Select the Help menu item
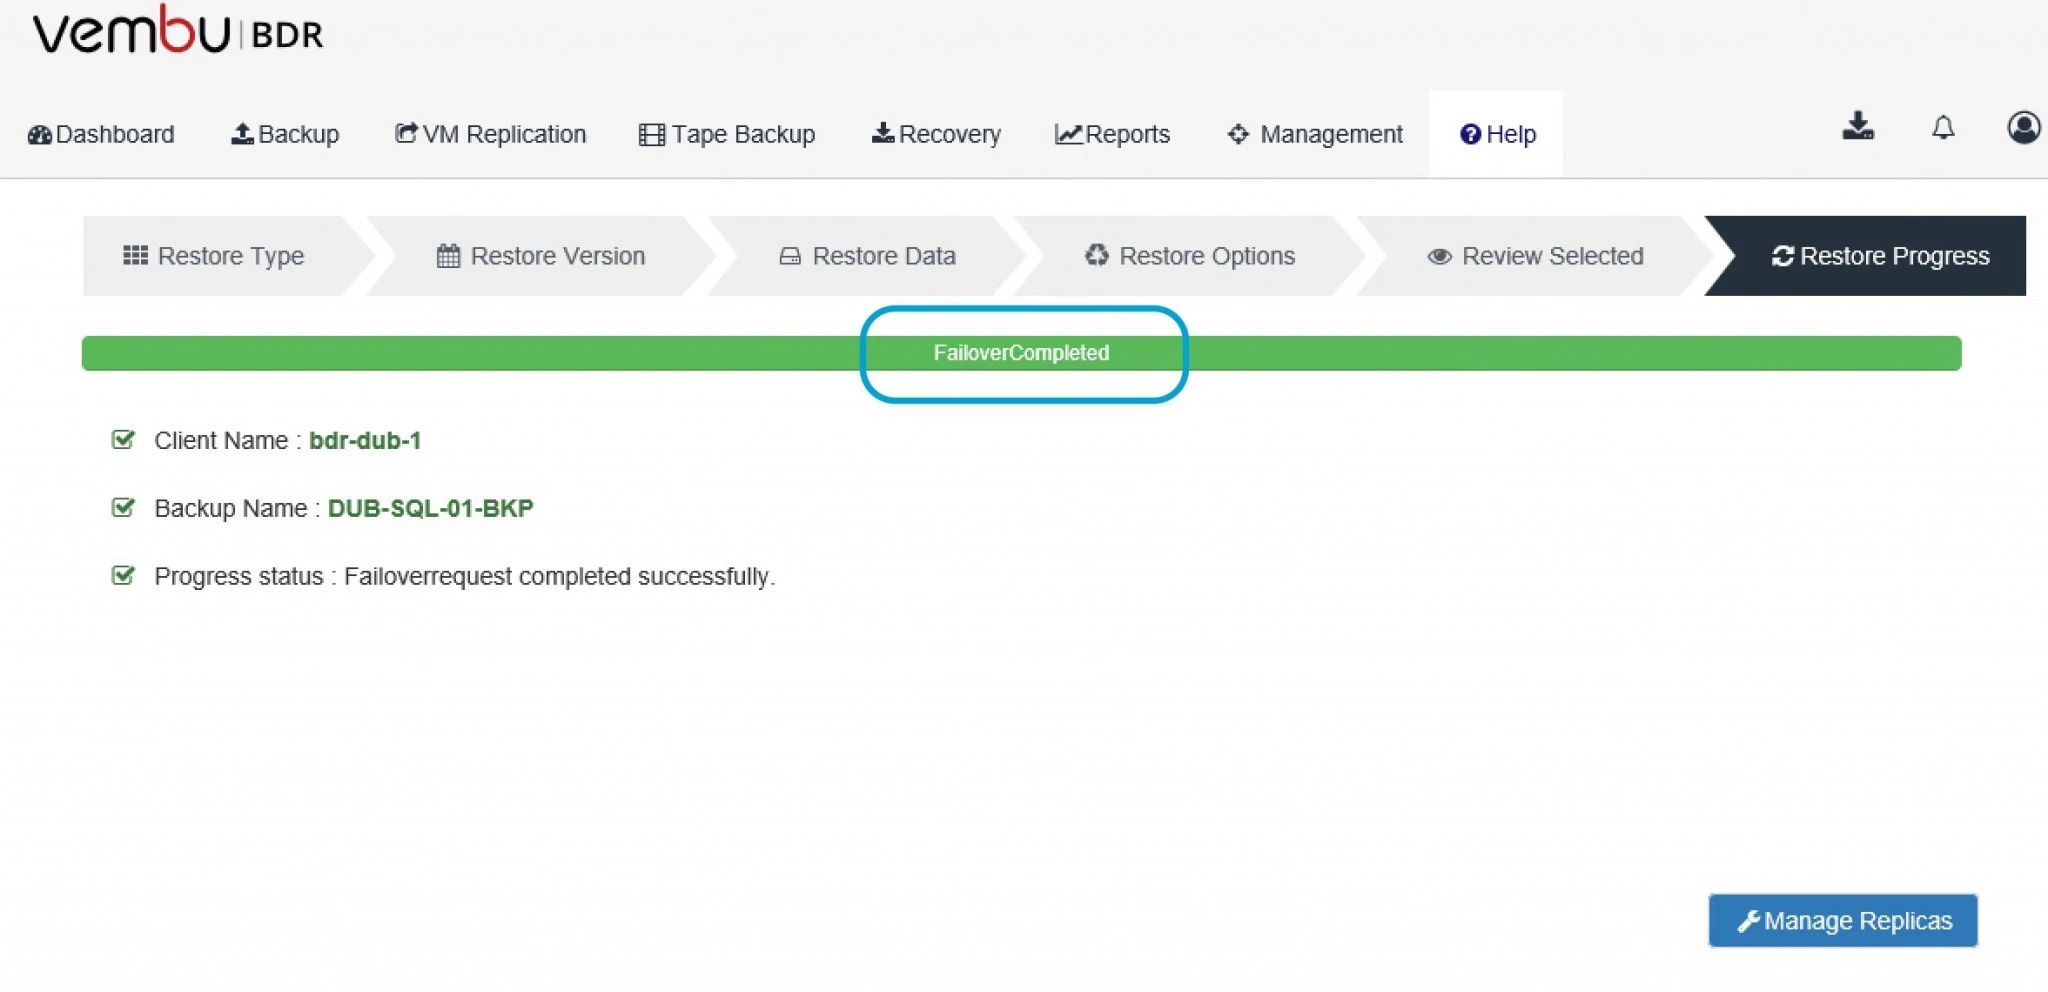Image resolution: width=2048 pixels, height=992 pixels. click(x=1497, y=134)
